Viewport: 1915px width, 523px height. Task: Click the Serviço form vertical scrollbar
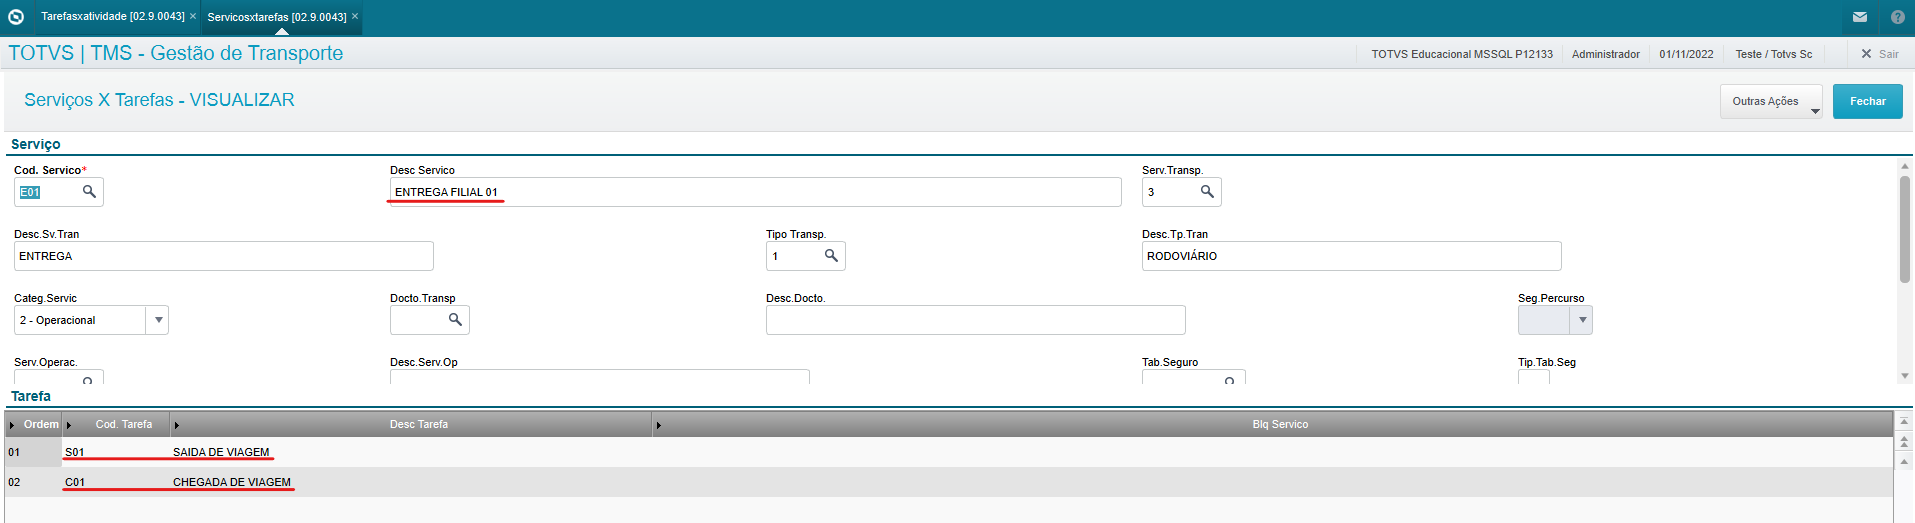(1904, 230)
